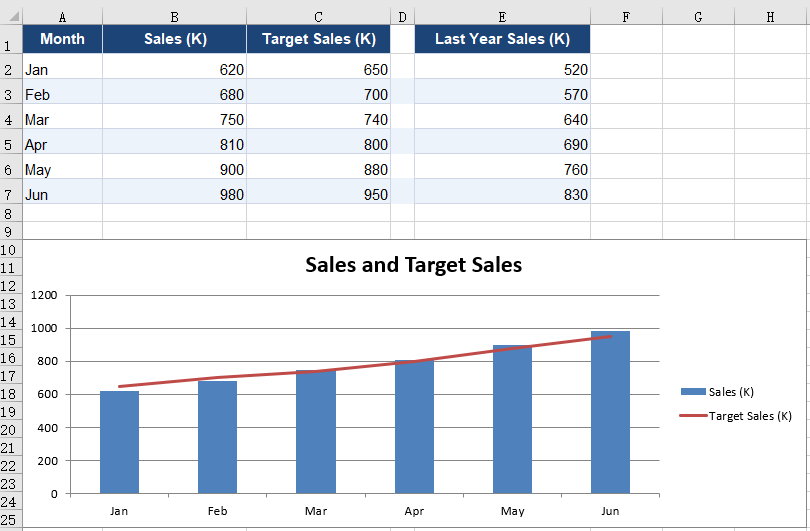The width and height of the screenshot is (810, 531).
Task: Click the cell with value 980
Action: point(175,192)
